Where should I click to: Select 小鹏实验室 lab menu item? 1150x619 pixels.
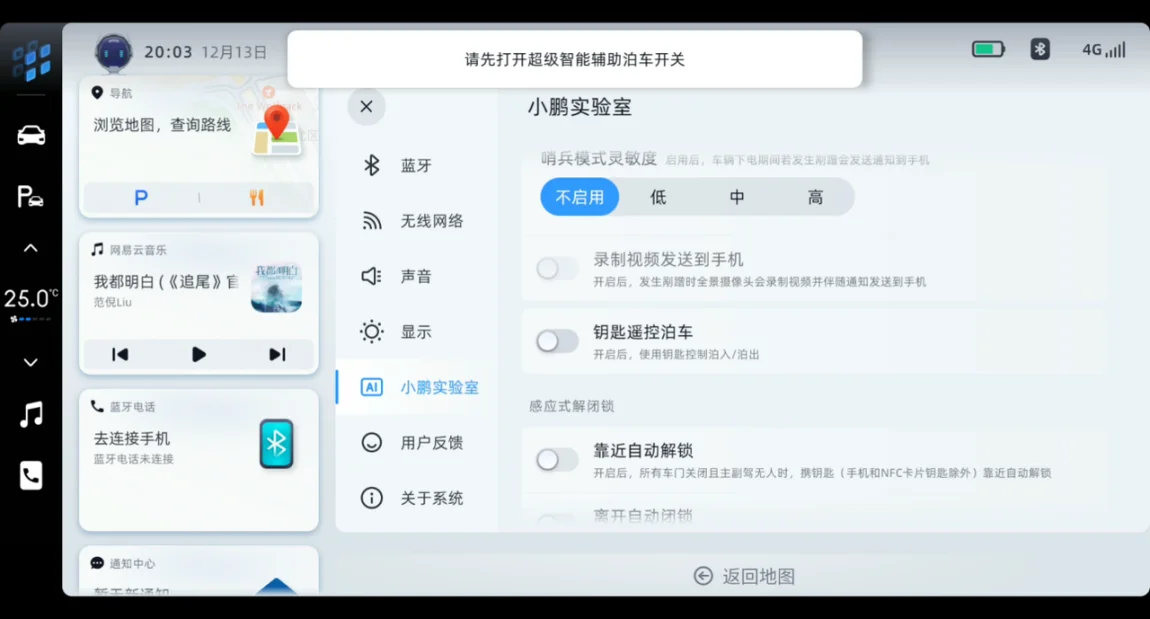click(417, 387)
